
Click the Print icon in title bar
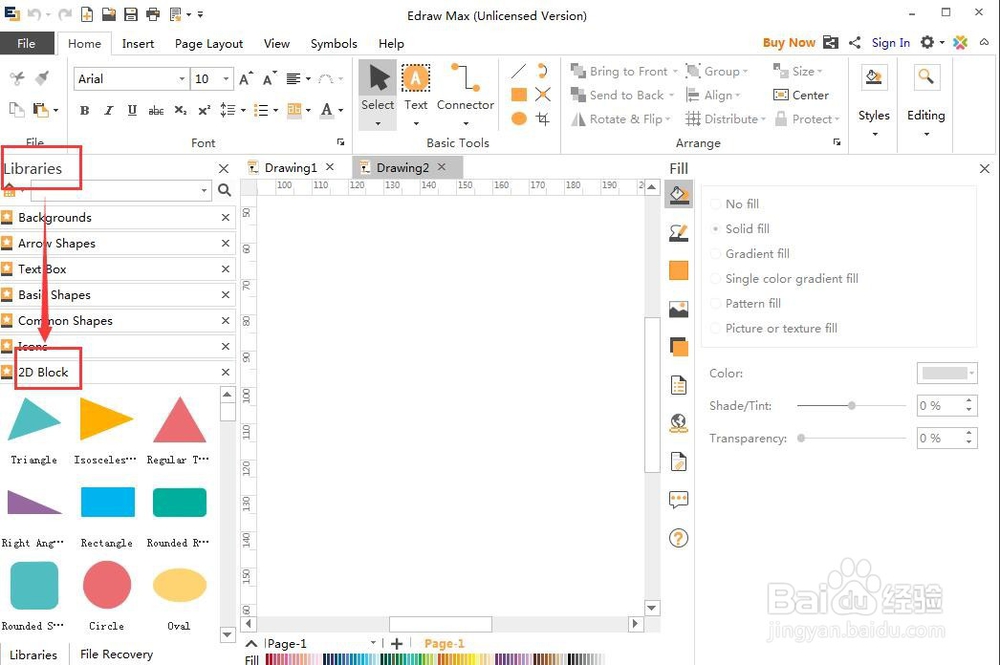(x=153, y=14)
